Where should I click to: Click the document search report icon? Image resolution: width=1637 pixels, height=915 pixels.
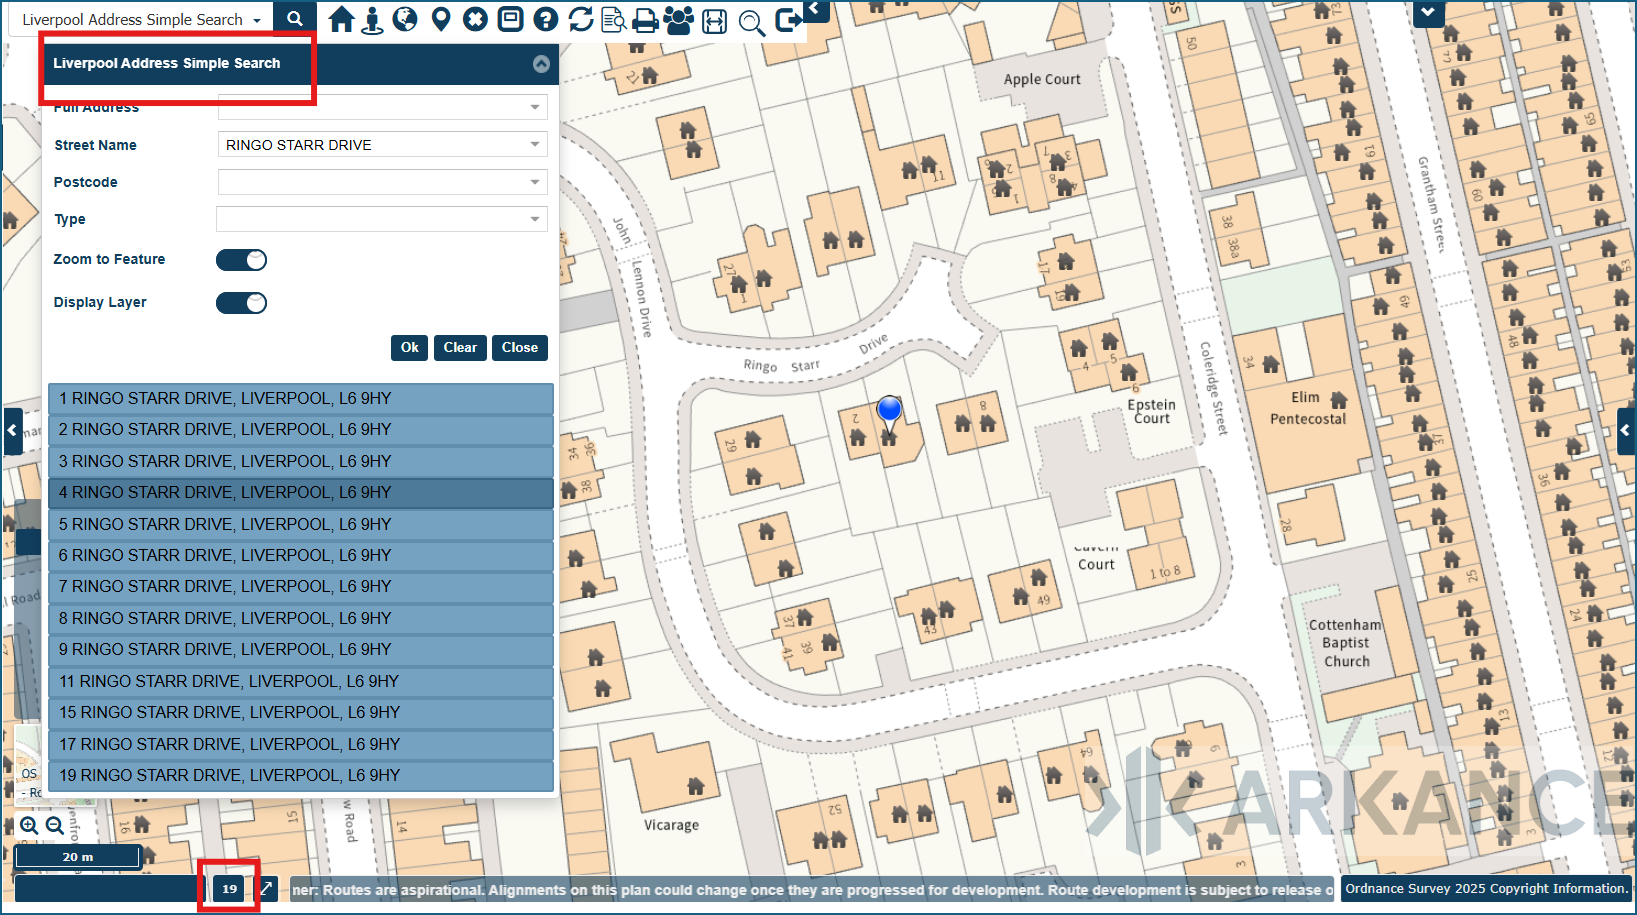614,19
